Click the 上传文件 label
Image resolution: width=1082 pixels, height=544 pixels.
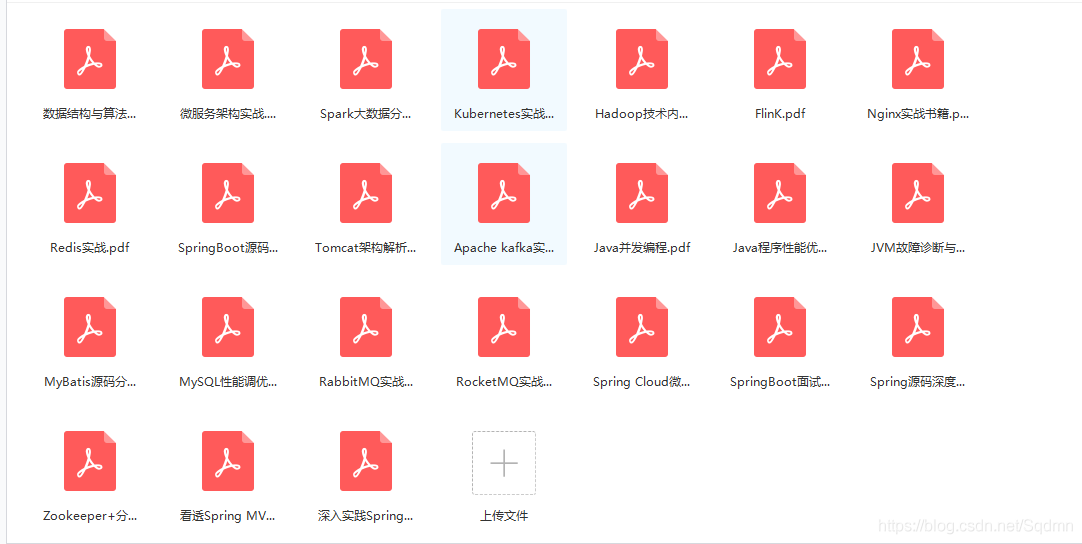pos(504,516)
